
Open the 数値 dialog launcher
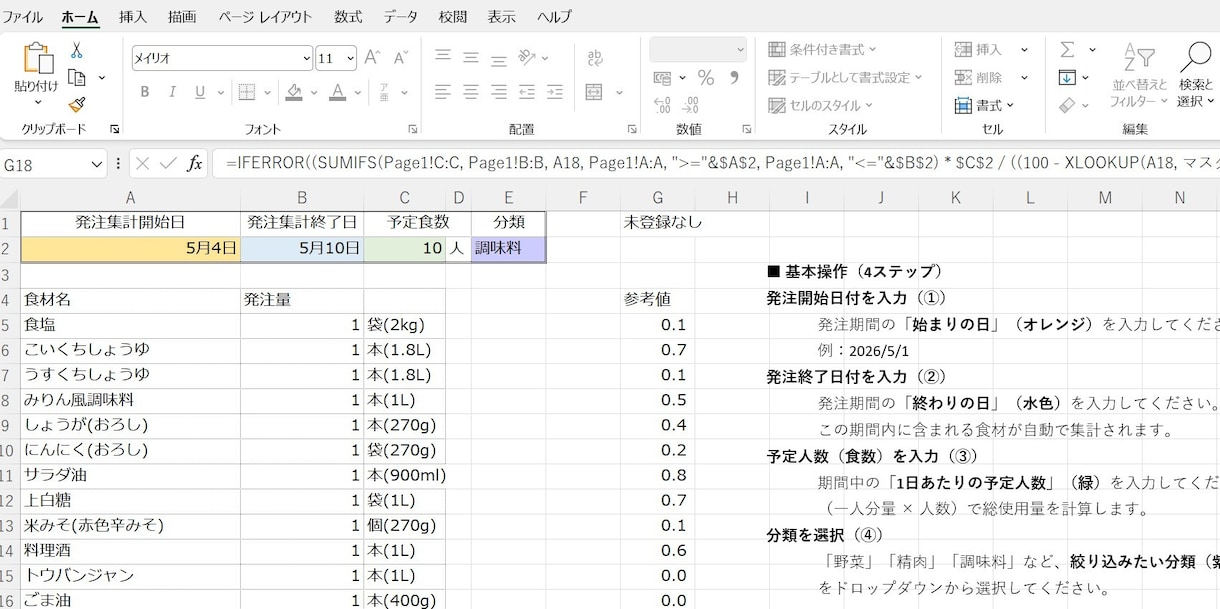pos(746,129)
